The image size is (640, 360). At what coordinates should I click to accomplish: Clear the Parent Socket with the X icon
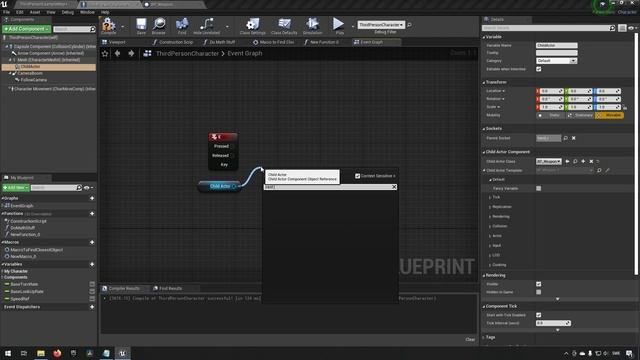[573, 138]
